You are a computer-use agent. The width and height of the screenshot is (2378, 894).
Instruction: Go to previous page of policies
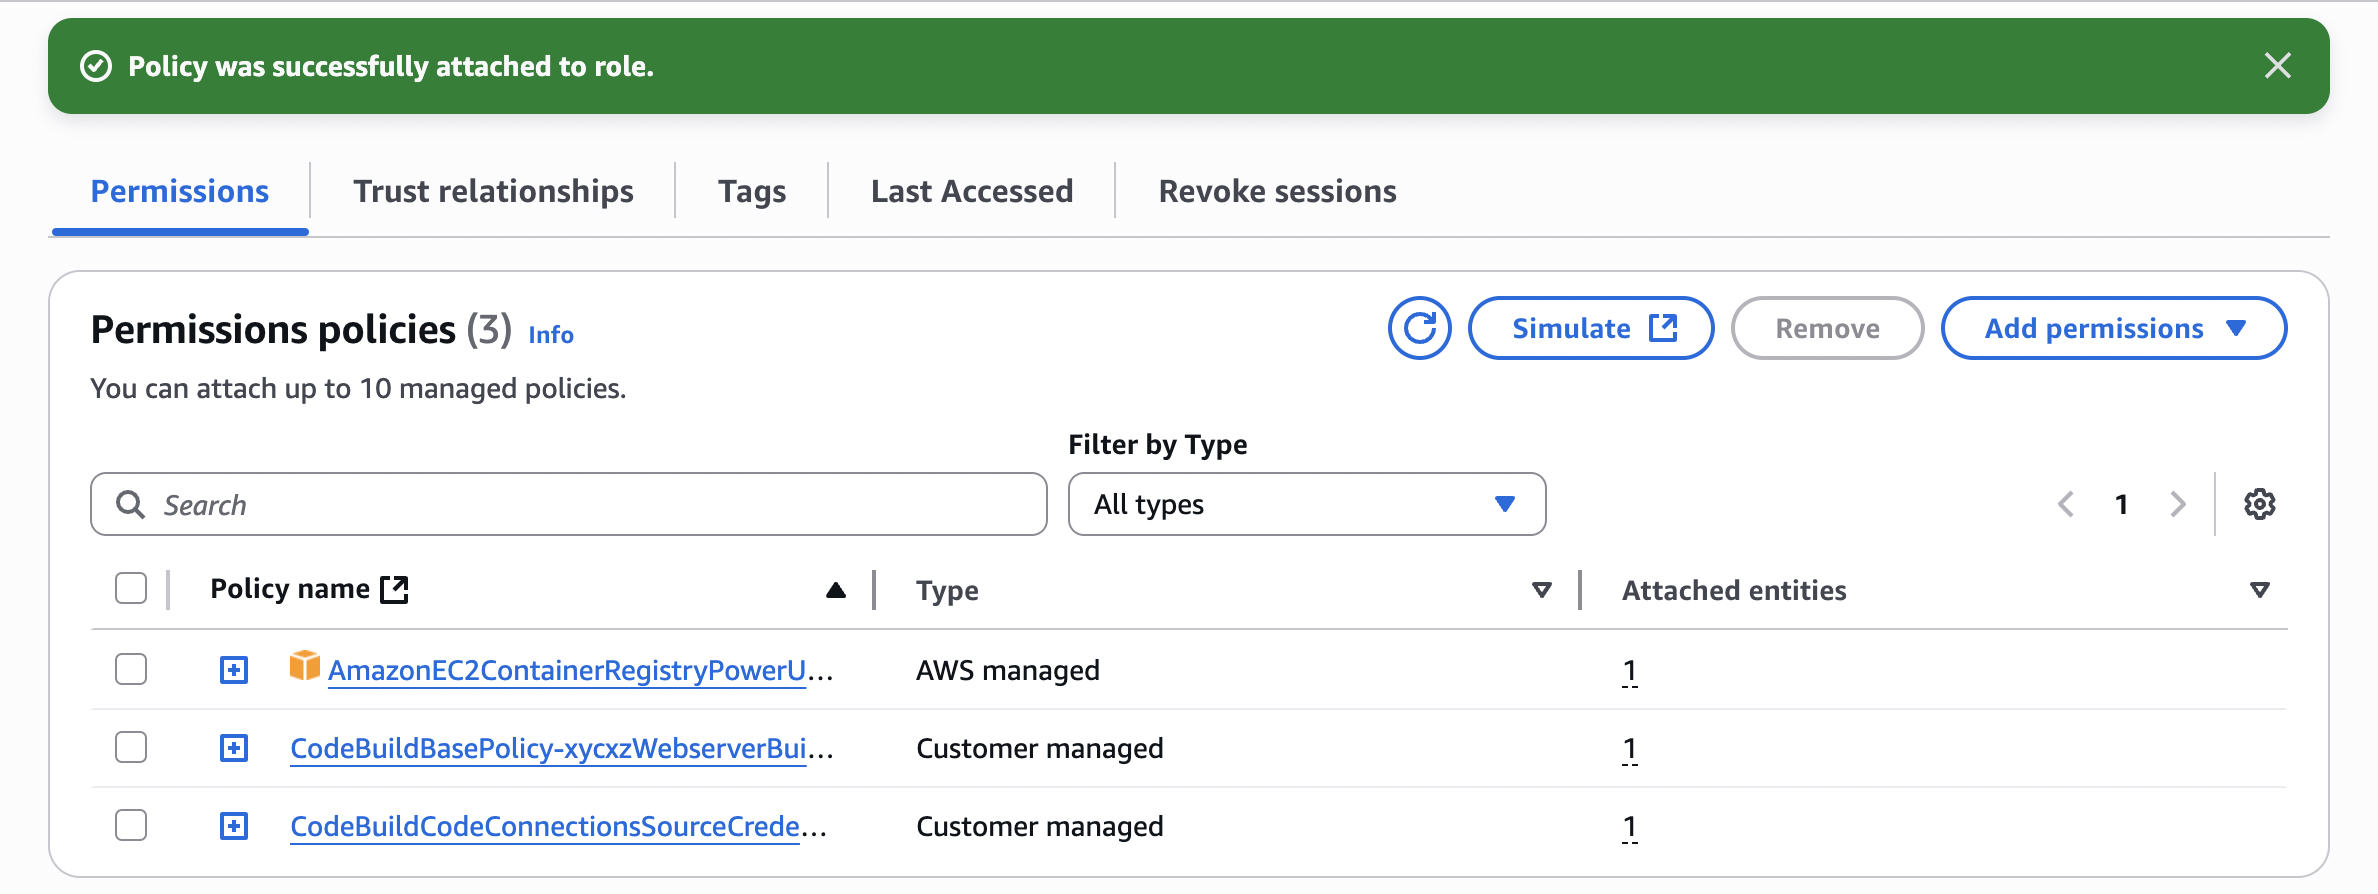coord(2066,504)
